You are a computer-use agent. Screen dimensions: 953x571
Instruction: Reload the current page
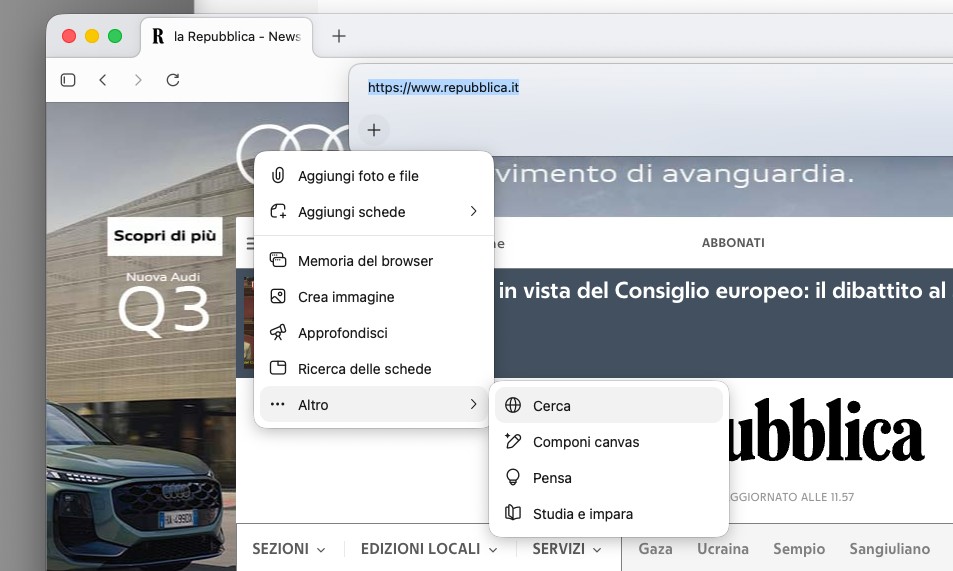(173, 80)
